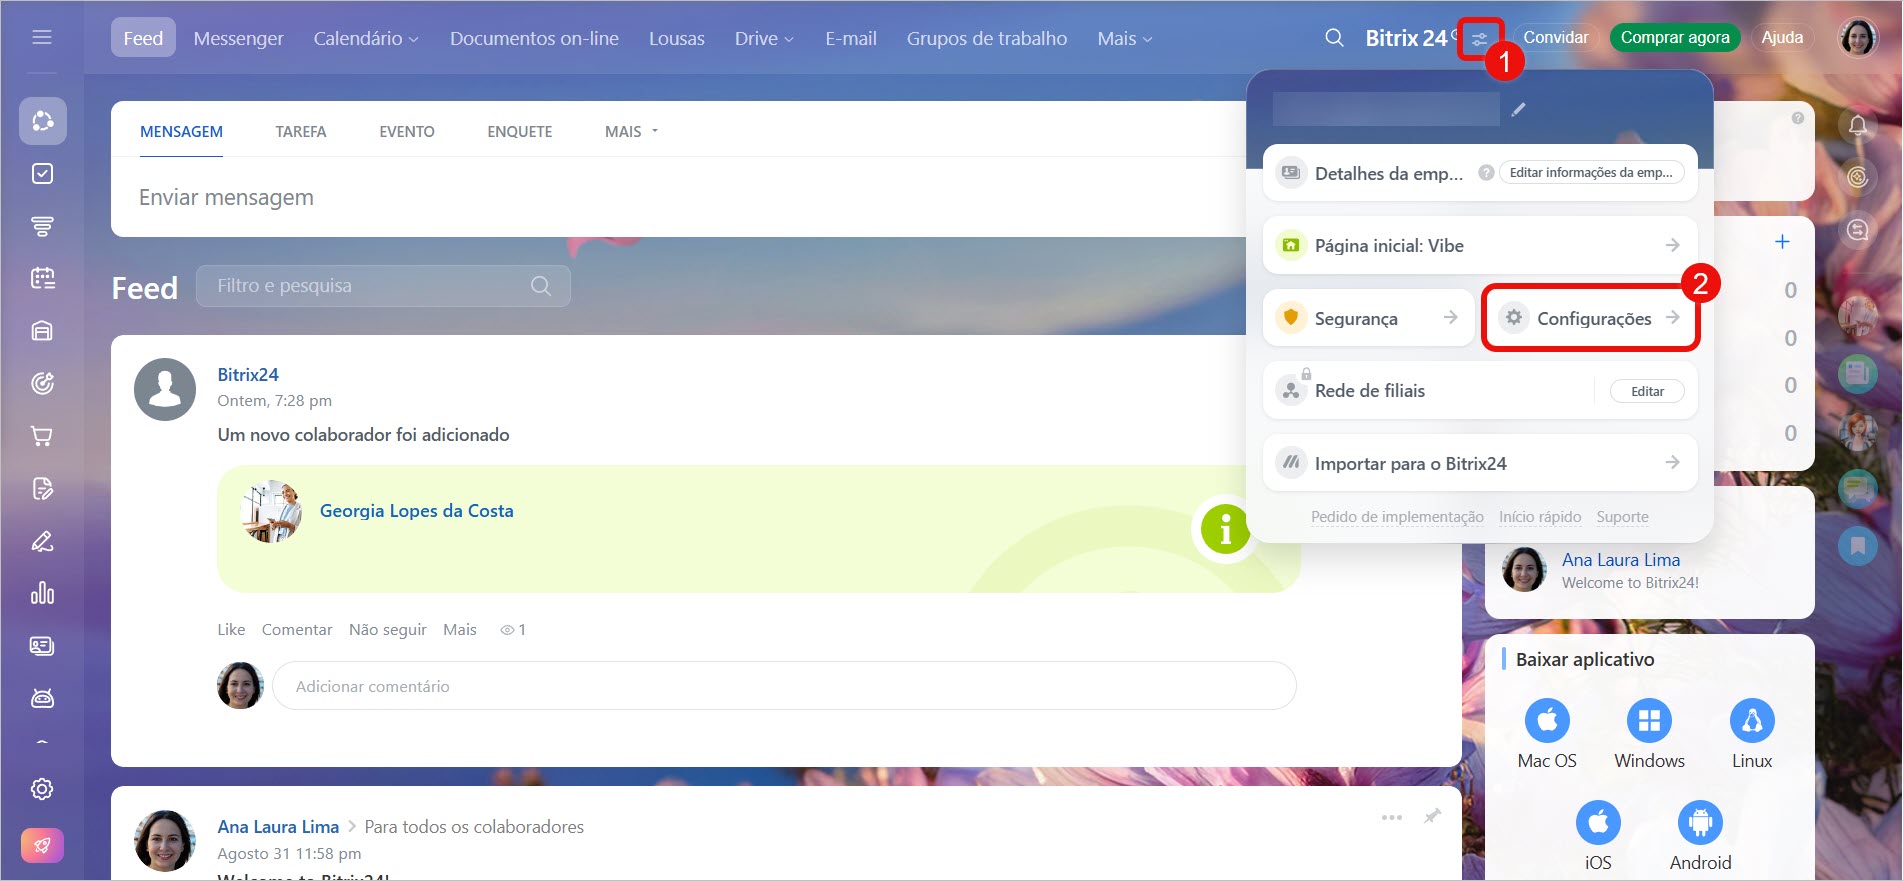Click the Ajuda button
This screenshot has height=881, width=1903.
[1782, 37]
